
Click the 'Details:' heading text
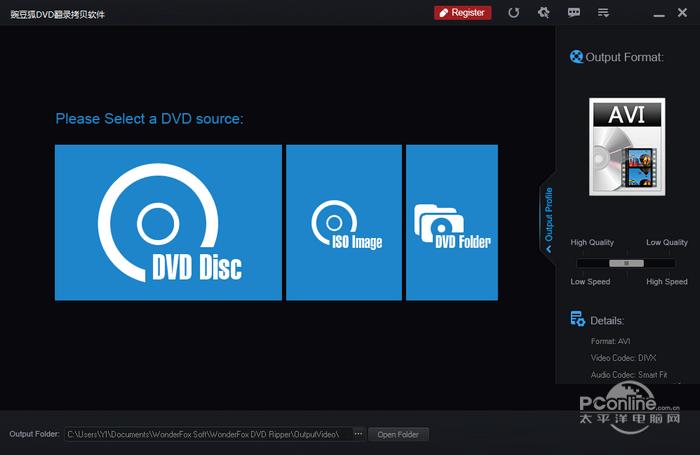607,321
